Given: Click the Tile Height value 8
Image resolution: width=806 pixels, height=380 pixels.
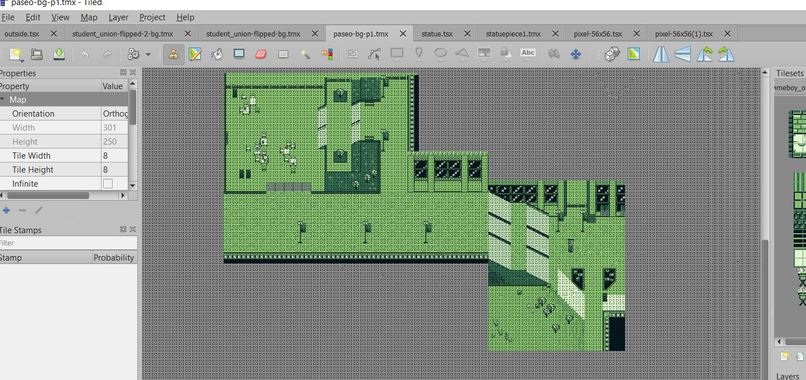Looking at the screenshot, I should pyautogui.click(x=115, y=170).
